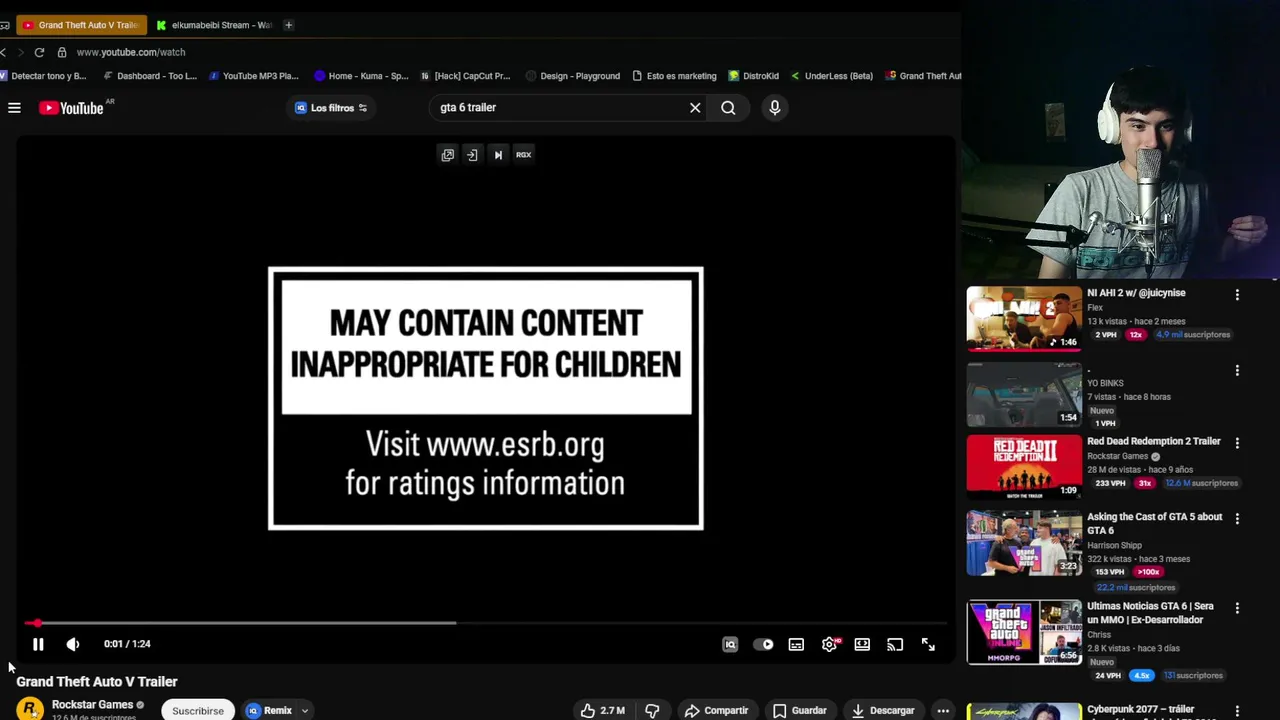Open Ultimas Noticias GTA 6 video title

pos(1150,613)
